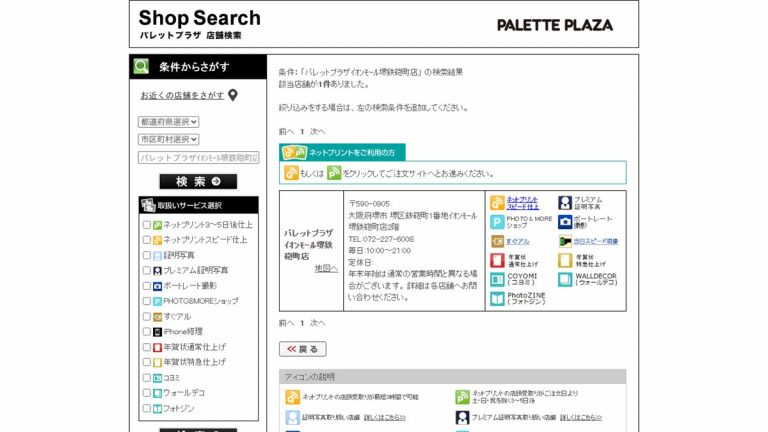
Task: Tick the 証明写真 checkbox
Action: (x=146, y=255)
